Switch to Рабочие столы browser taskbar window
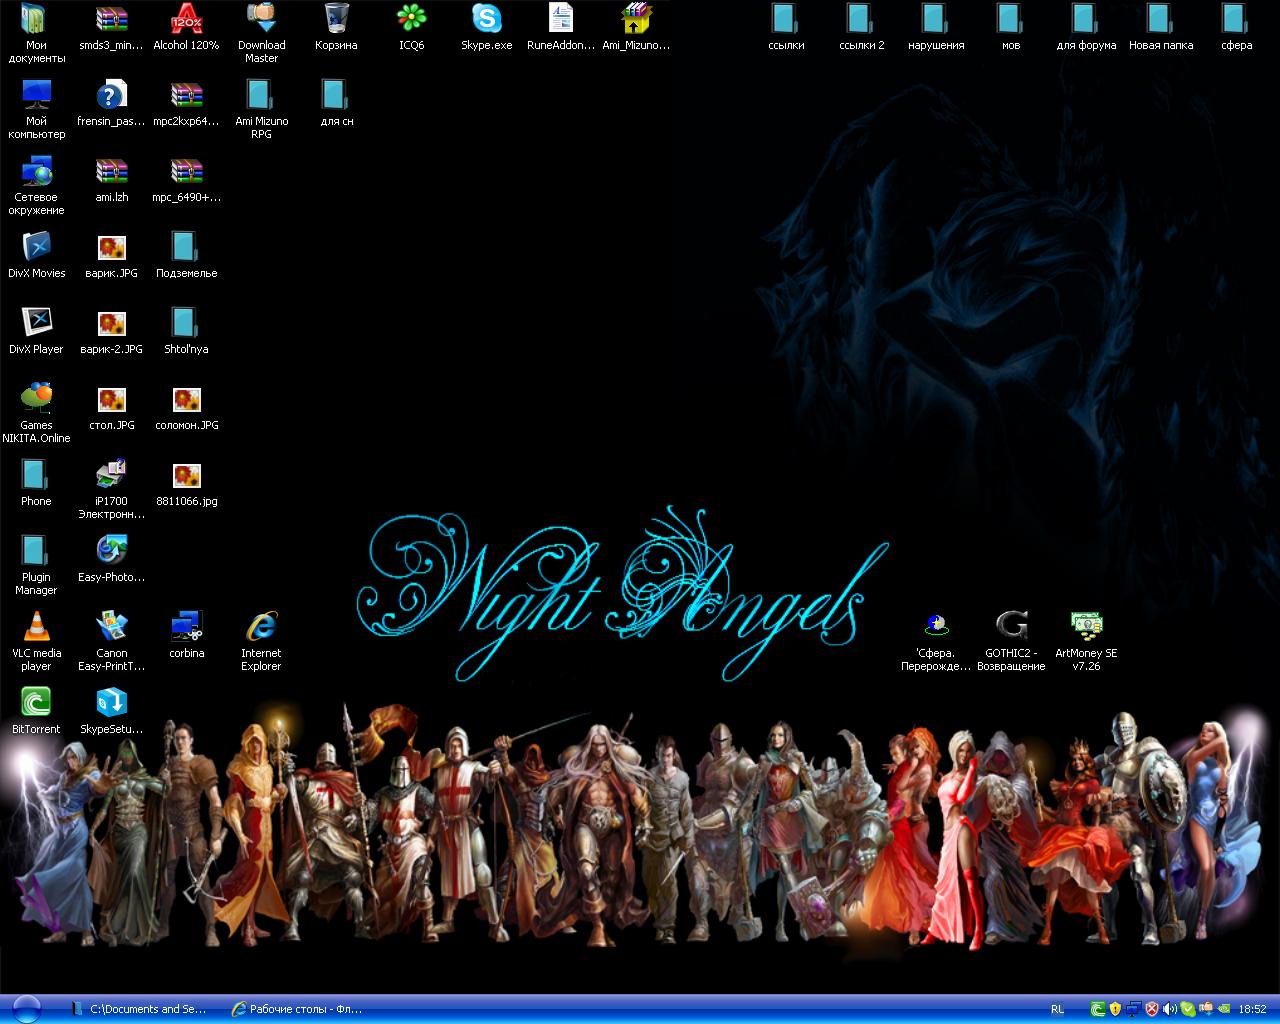 coord(298,1009)
